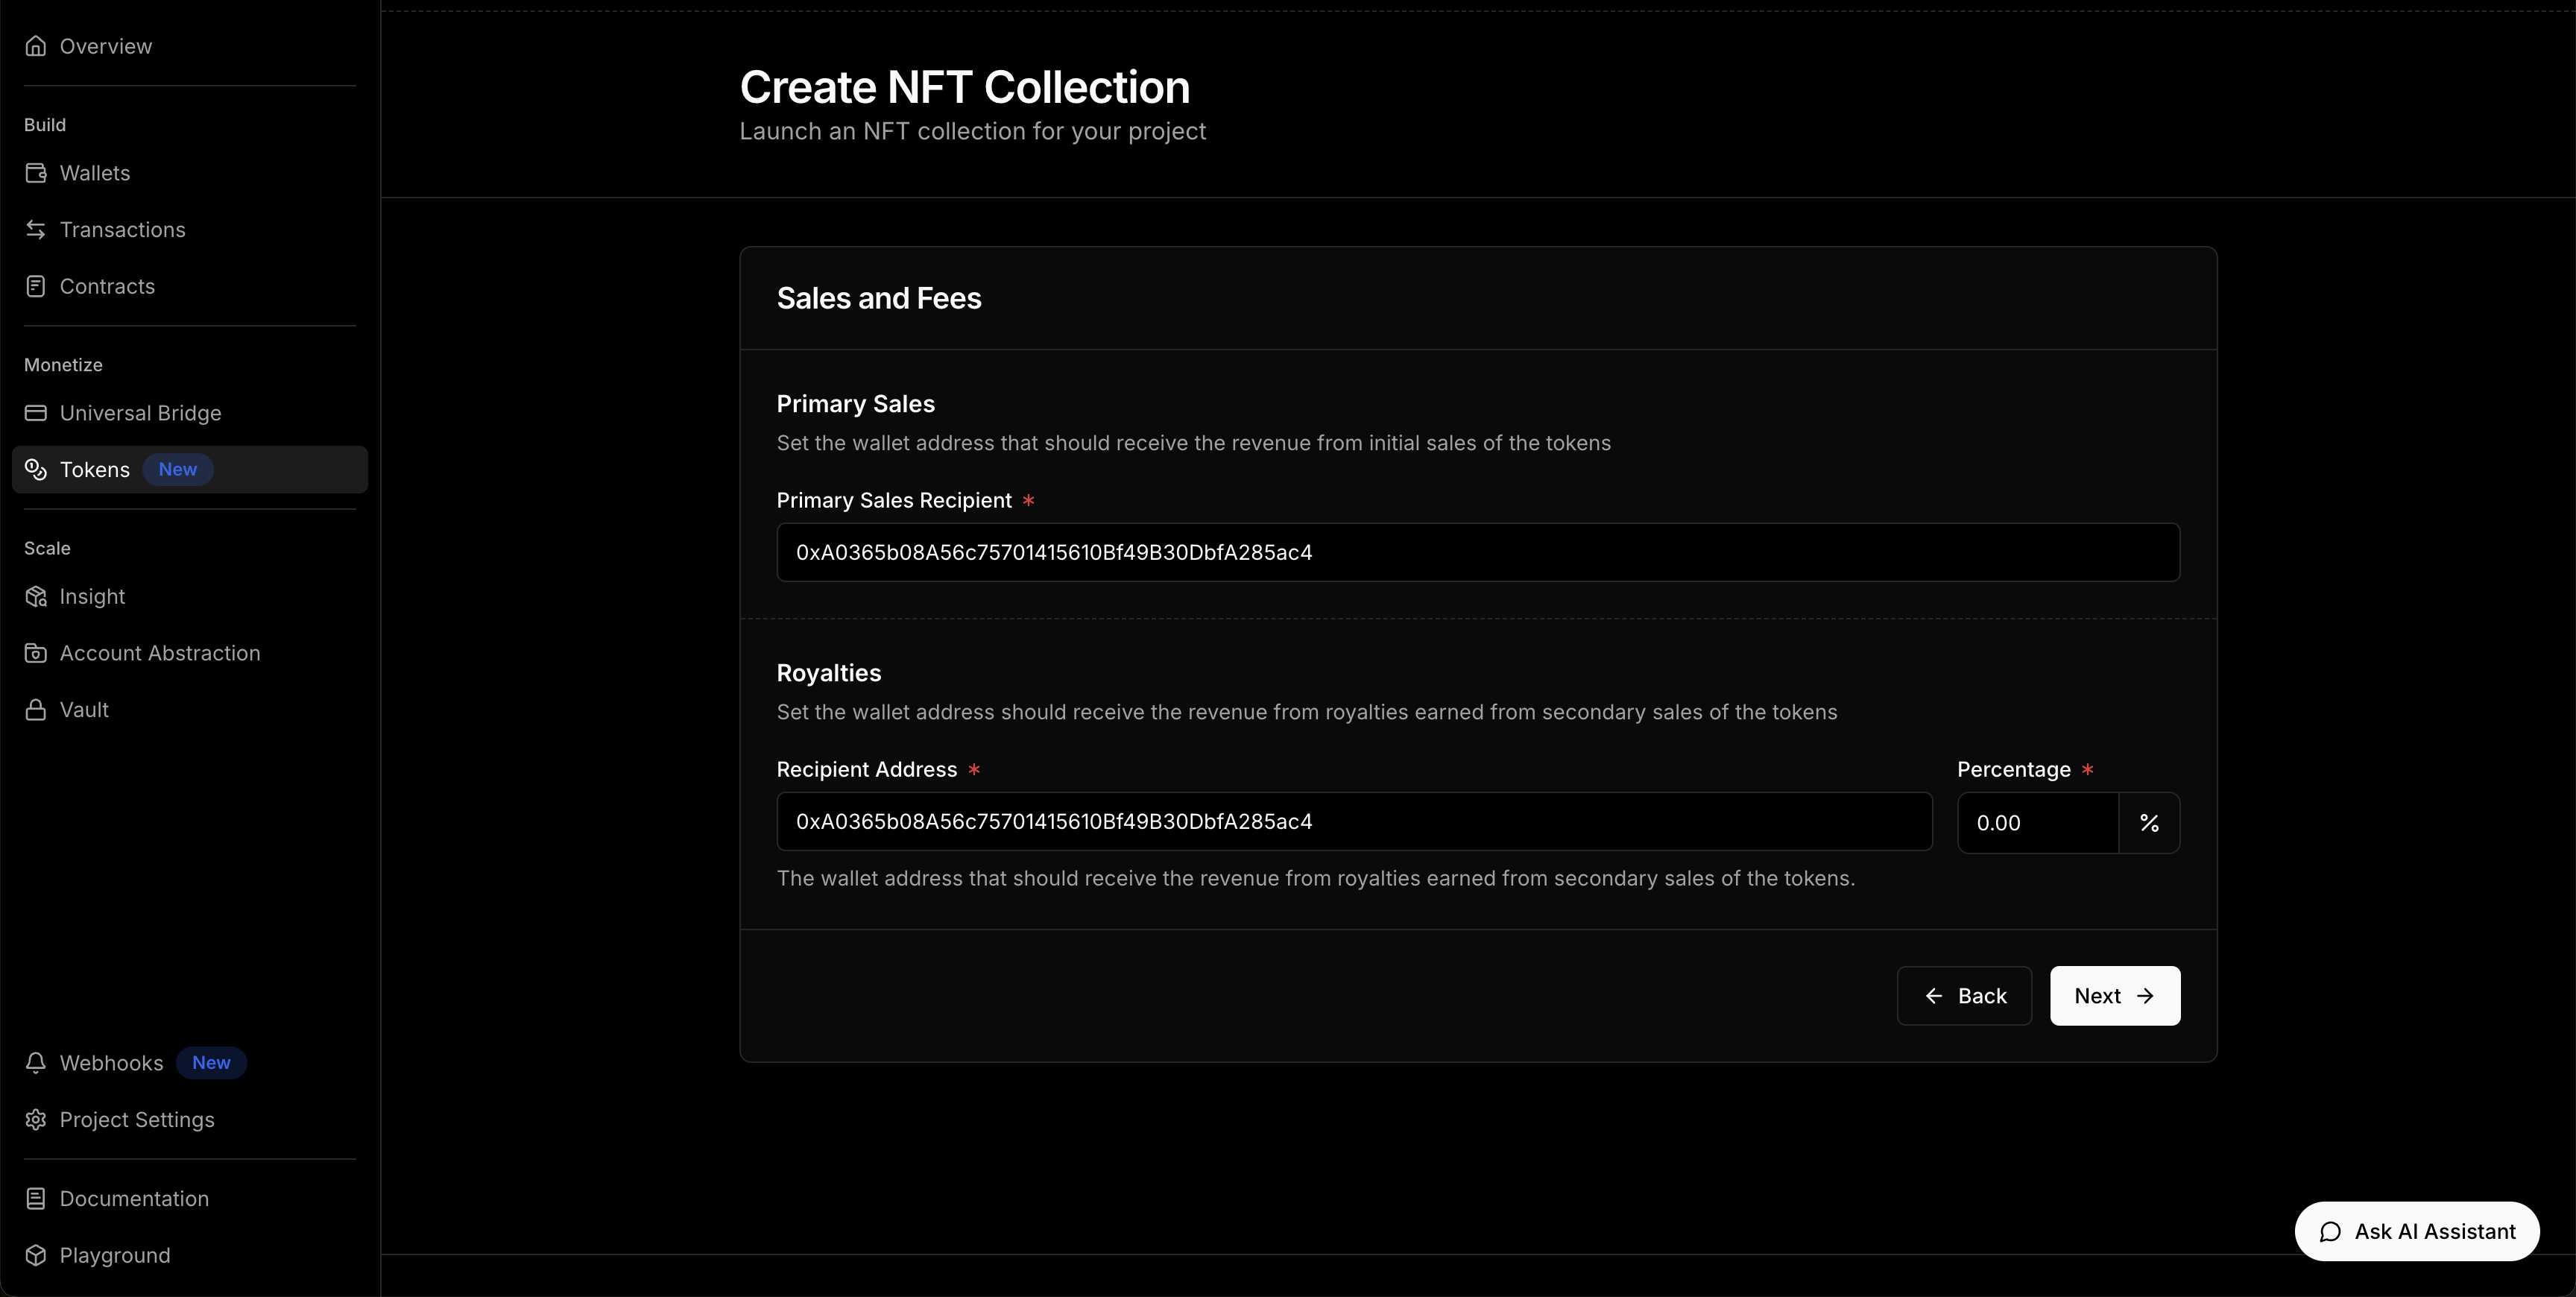Click the Playground cube icon
The image size is (2576, 1297).
36,1256
